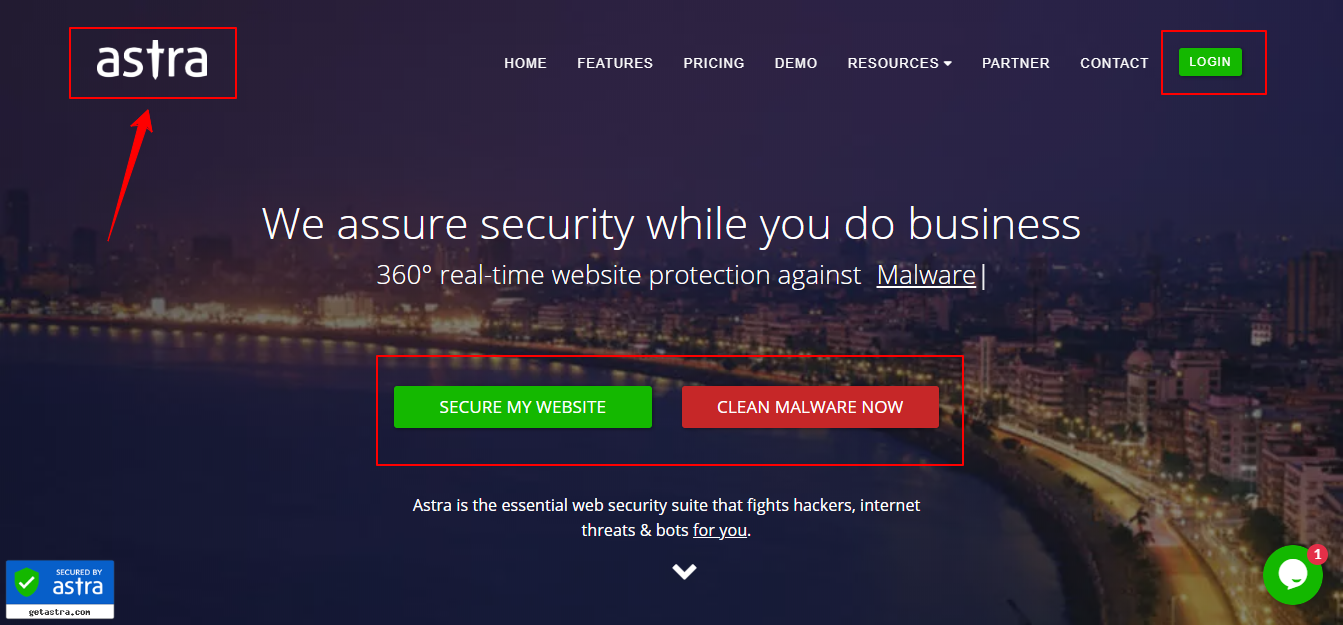Viewport: 1343px width, 625px height.
Task: Follow the 'for you' link
Action: 720,530
